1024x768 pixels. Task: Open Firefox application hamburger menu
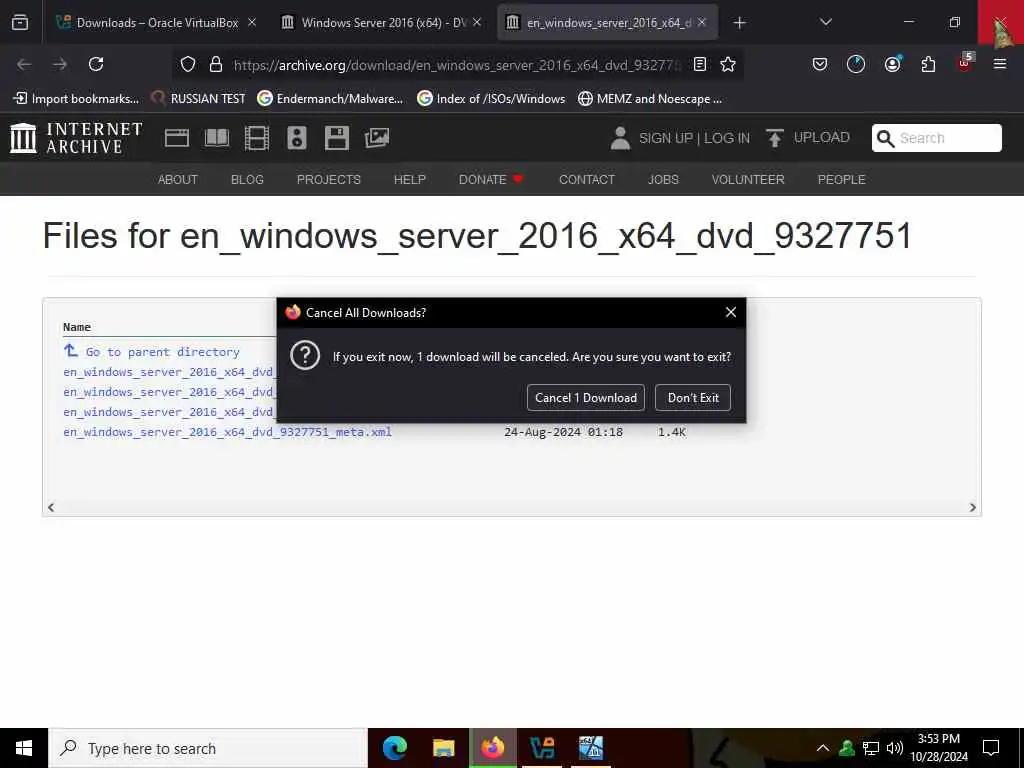click(x=999, y=64)
